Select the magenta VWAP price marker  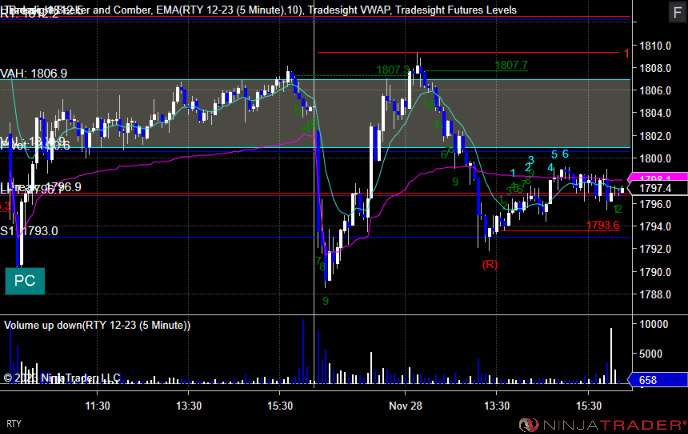pos(657,178)
